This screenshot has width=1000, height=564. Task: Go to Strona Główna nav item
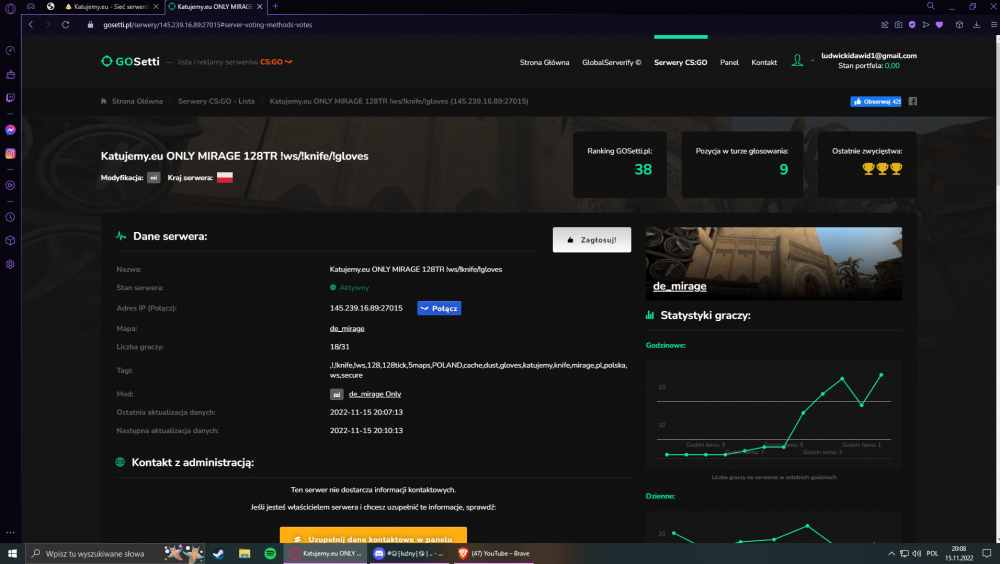coord(544,63)
